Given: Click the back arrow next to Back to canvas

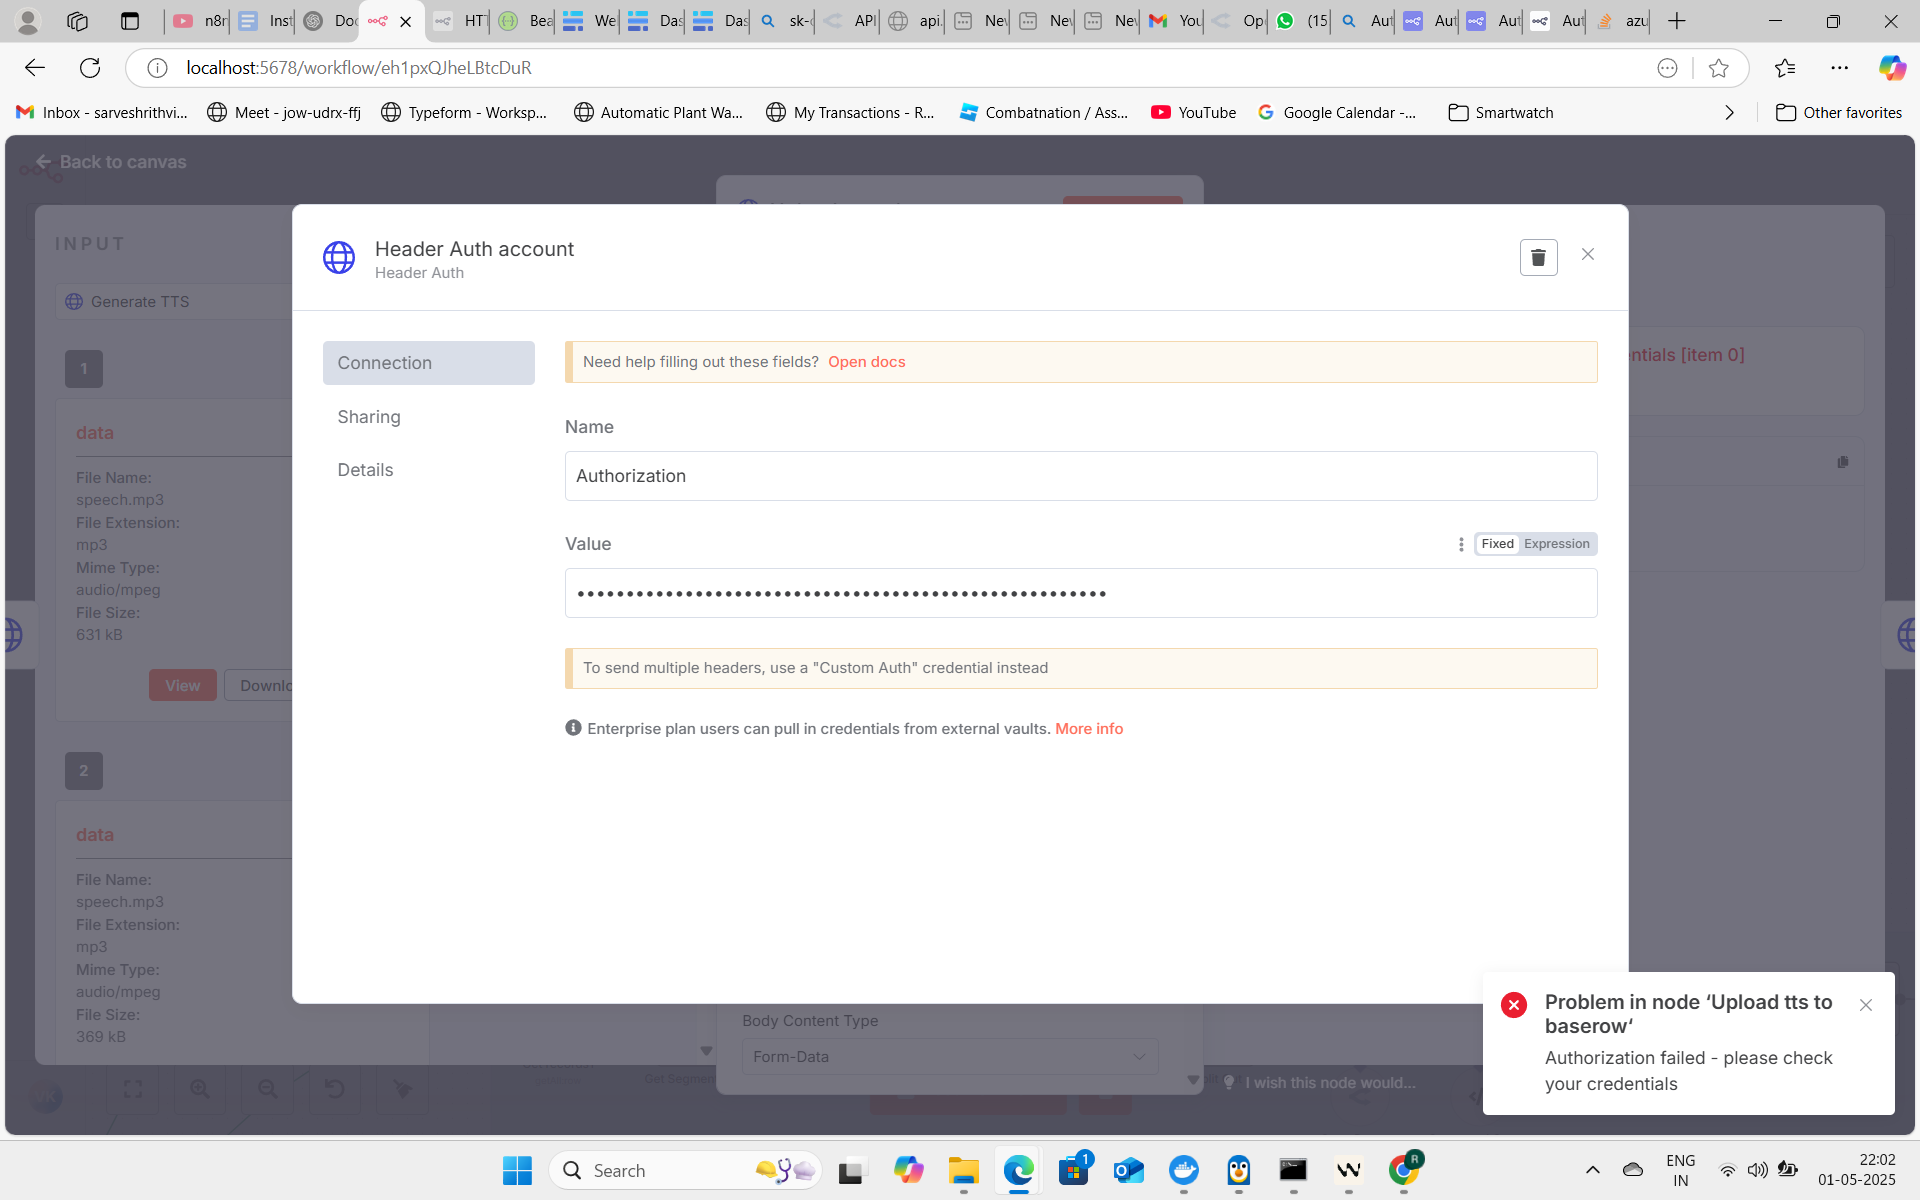Looking at the screenshot, I should click(43, 161).
